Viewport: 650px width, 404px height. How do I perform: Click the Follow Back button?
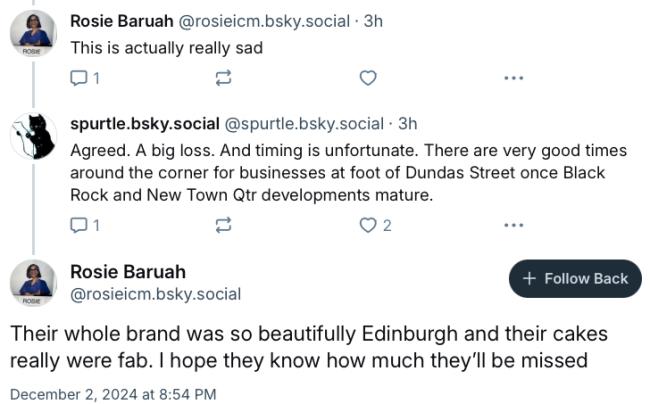coord(575,279)
